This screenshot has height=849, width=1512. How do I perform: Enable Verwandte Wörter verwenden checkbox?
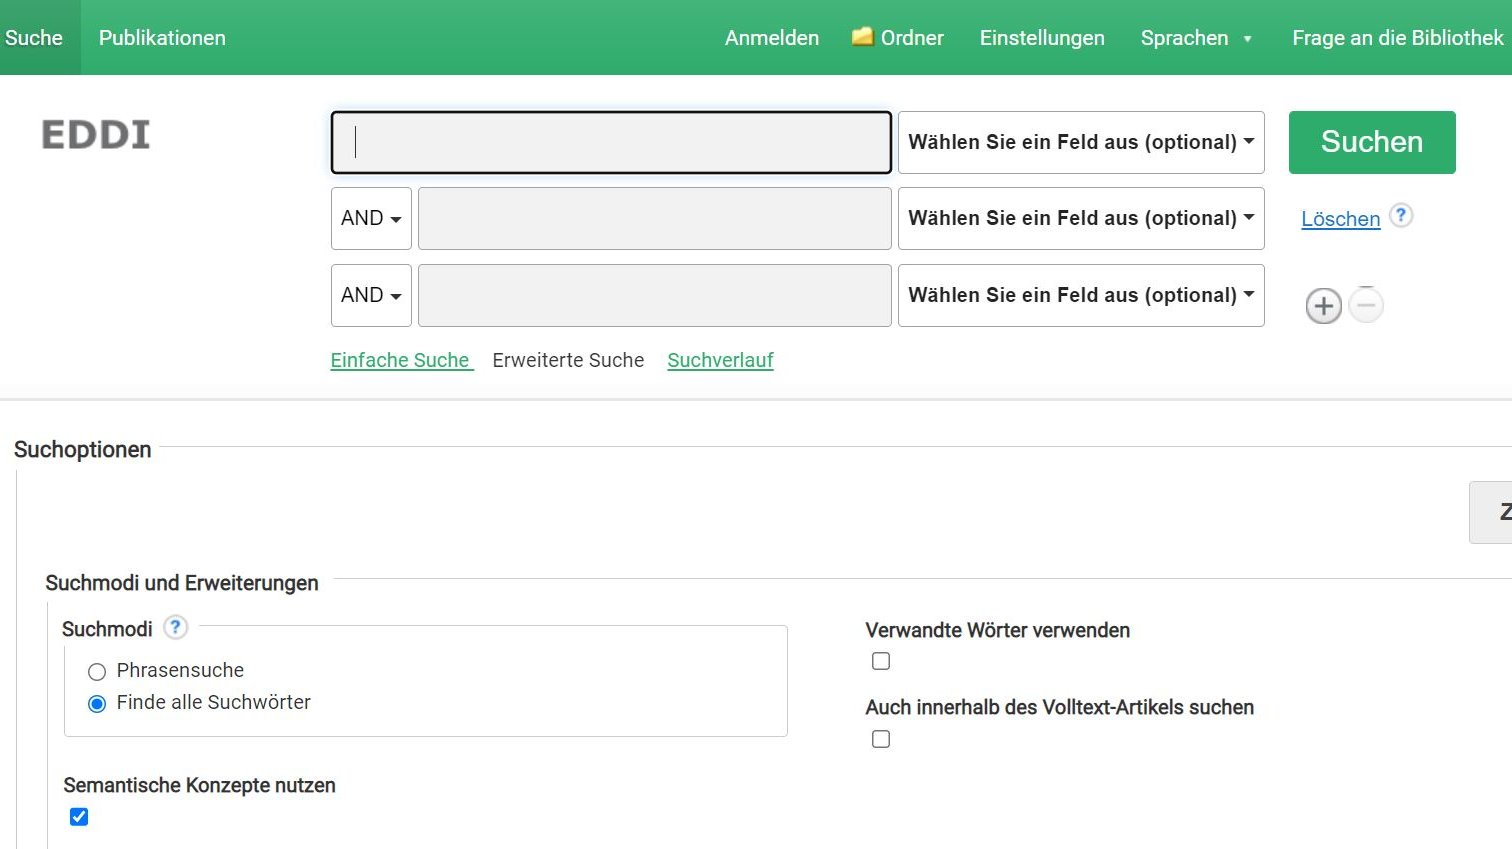point(881,661)
